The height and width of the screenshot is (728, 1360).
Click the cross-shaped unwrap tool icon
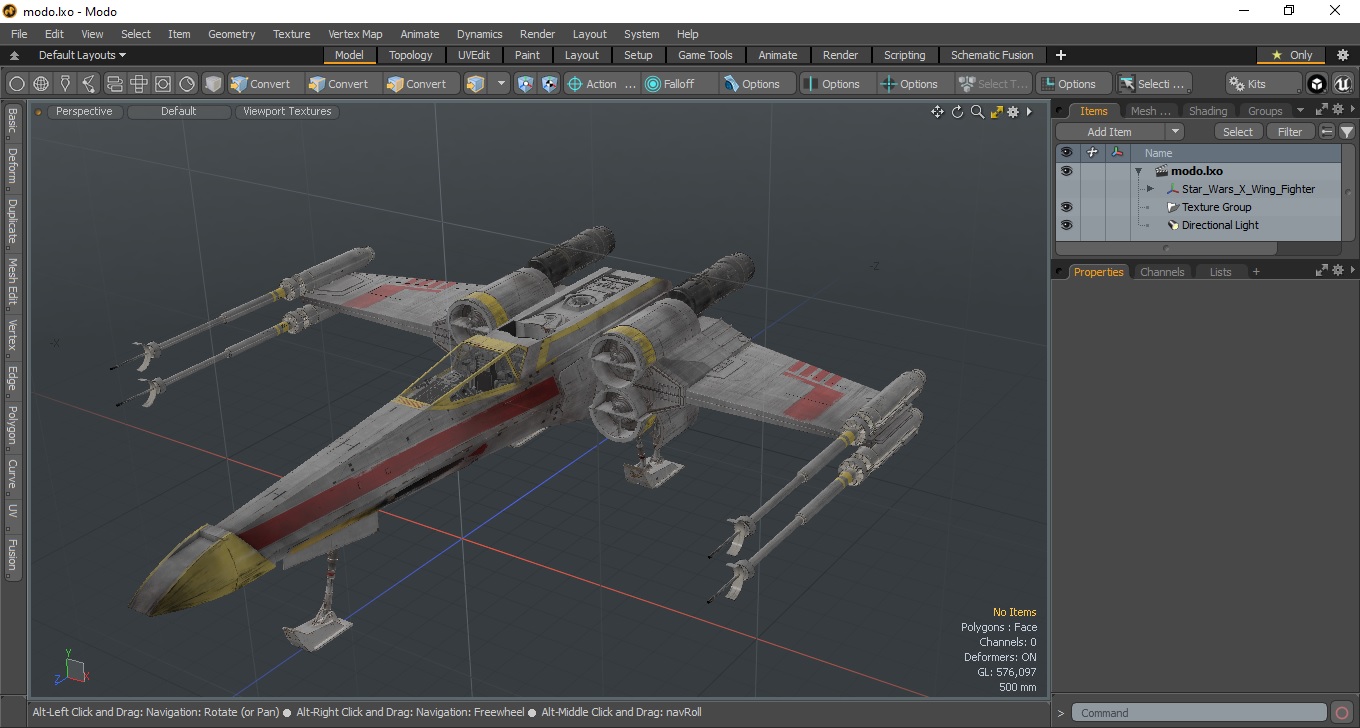coord(139,84)
